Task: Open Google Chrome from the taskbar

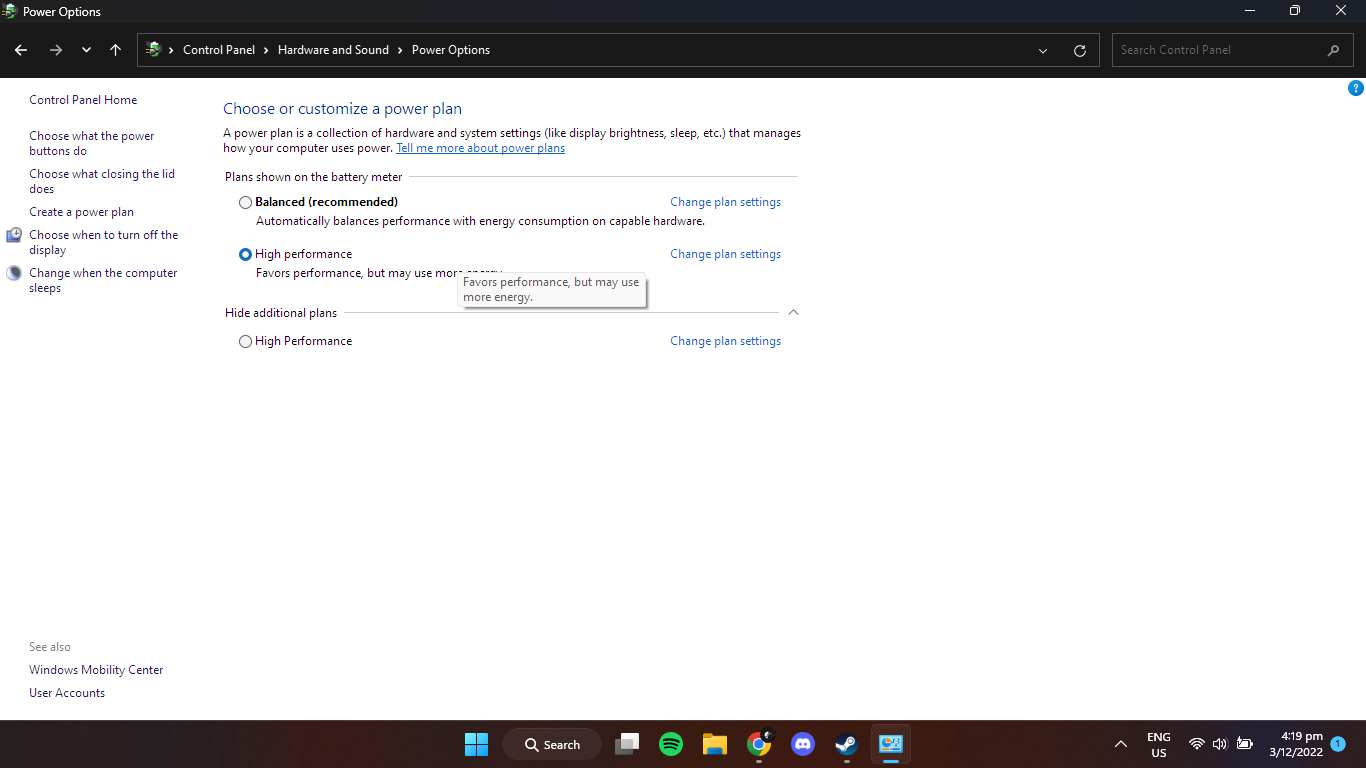Action: tap(759, 744)
